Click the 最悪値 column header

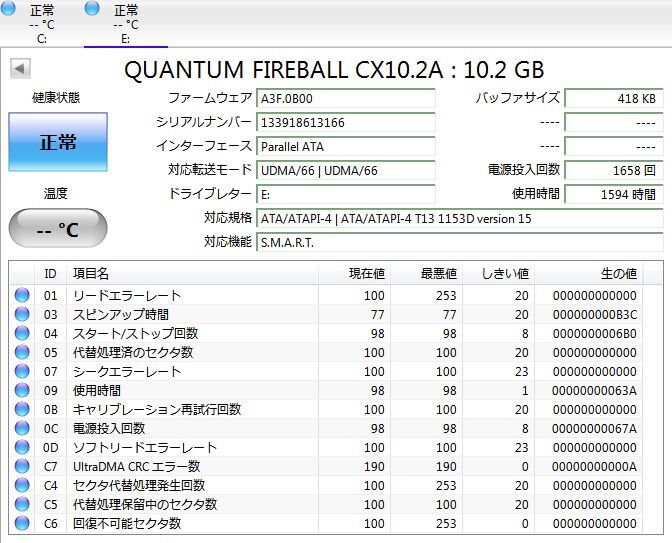(426, 273)
